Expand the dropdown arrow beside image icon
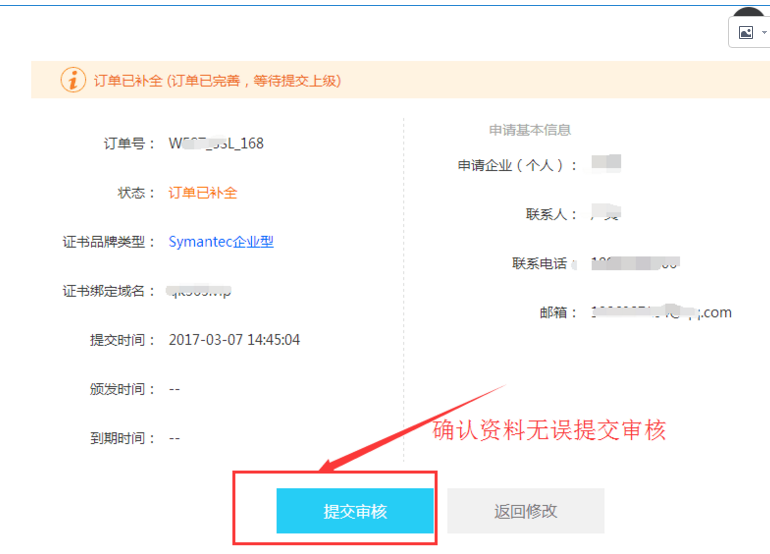 (x=764, y=32)
